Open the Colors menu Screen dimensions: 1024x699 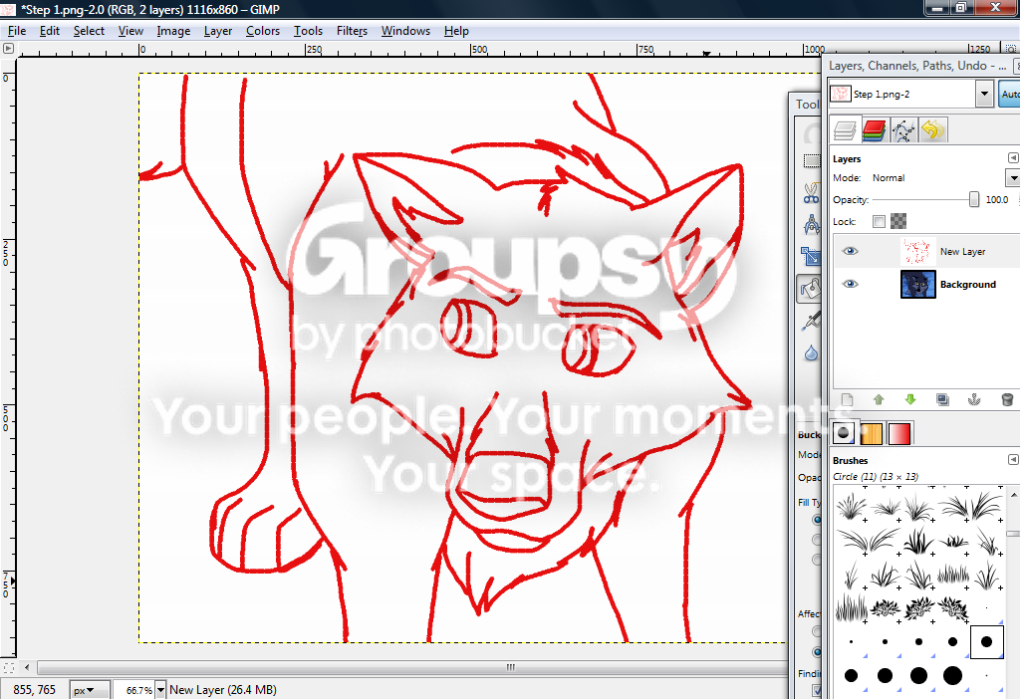point(263,31)
